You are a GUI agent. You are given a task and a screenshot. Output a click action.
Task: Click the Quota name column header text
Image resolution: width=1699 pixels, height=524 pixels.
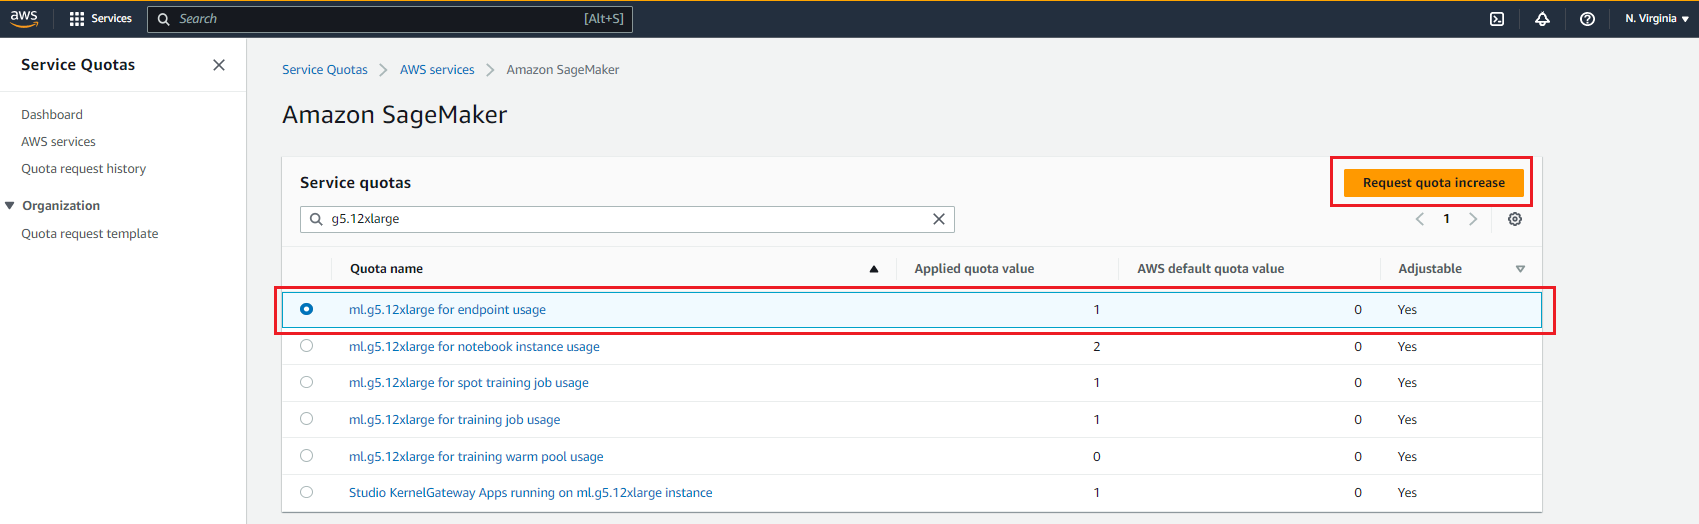click(386, 269)
